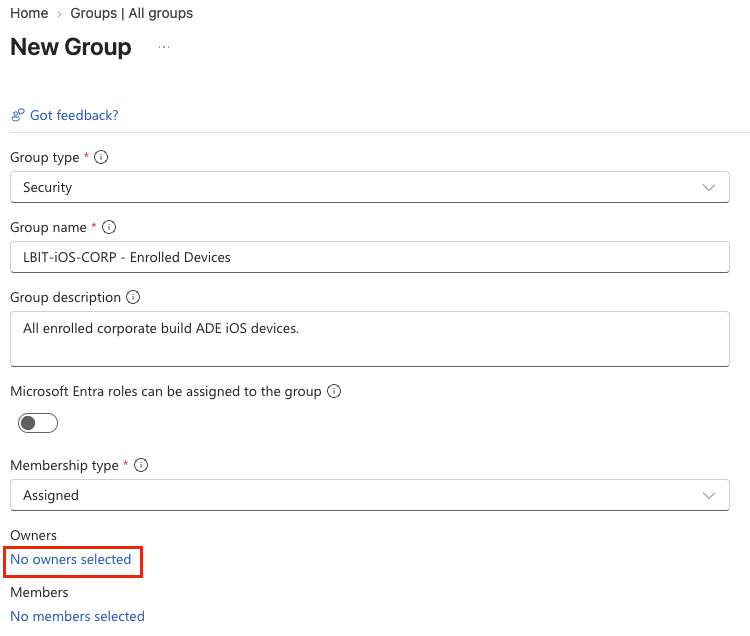Navigate to Groups | All groups breadcrumb
This screenshot has width=750, height=636.
pos(132,13)
